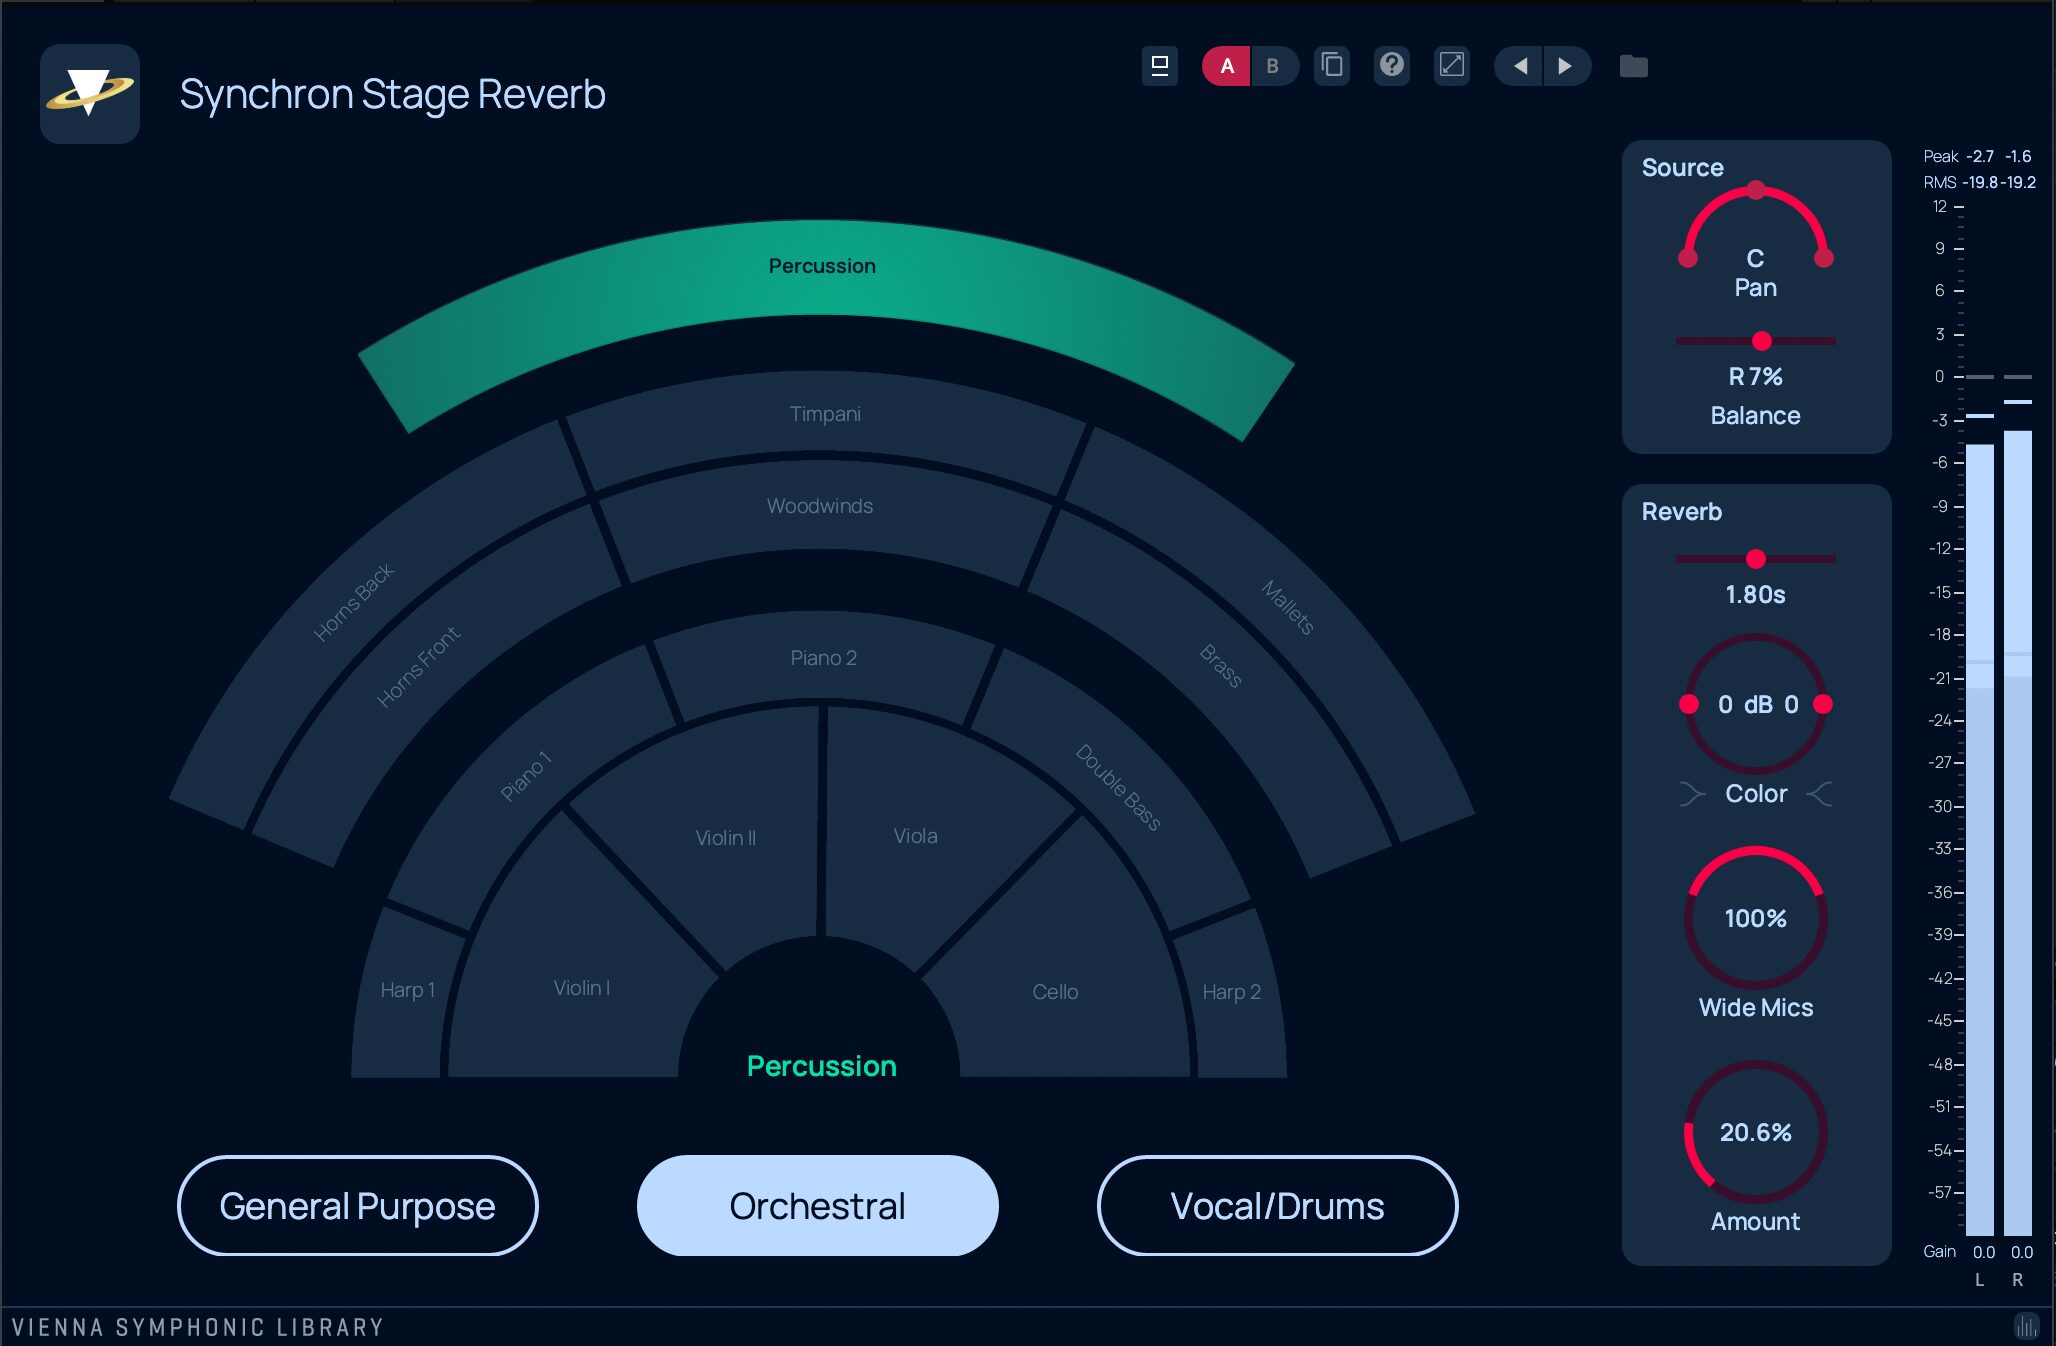2056x1346 pixels.
Task: Go to next preset with right arrow
Action: pos(1566,66)
